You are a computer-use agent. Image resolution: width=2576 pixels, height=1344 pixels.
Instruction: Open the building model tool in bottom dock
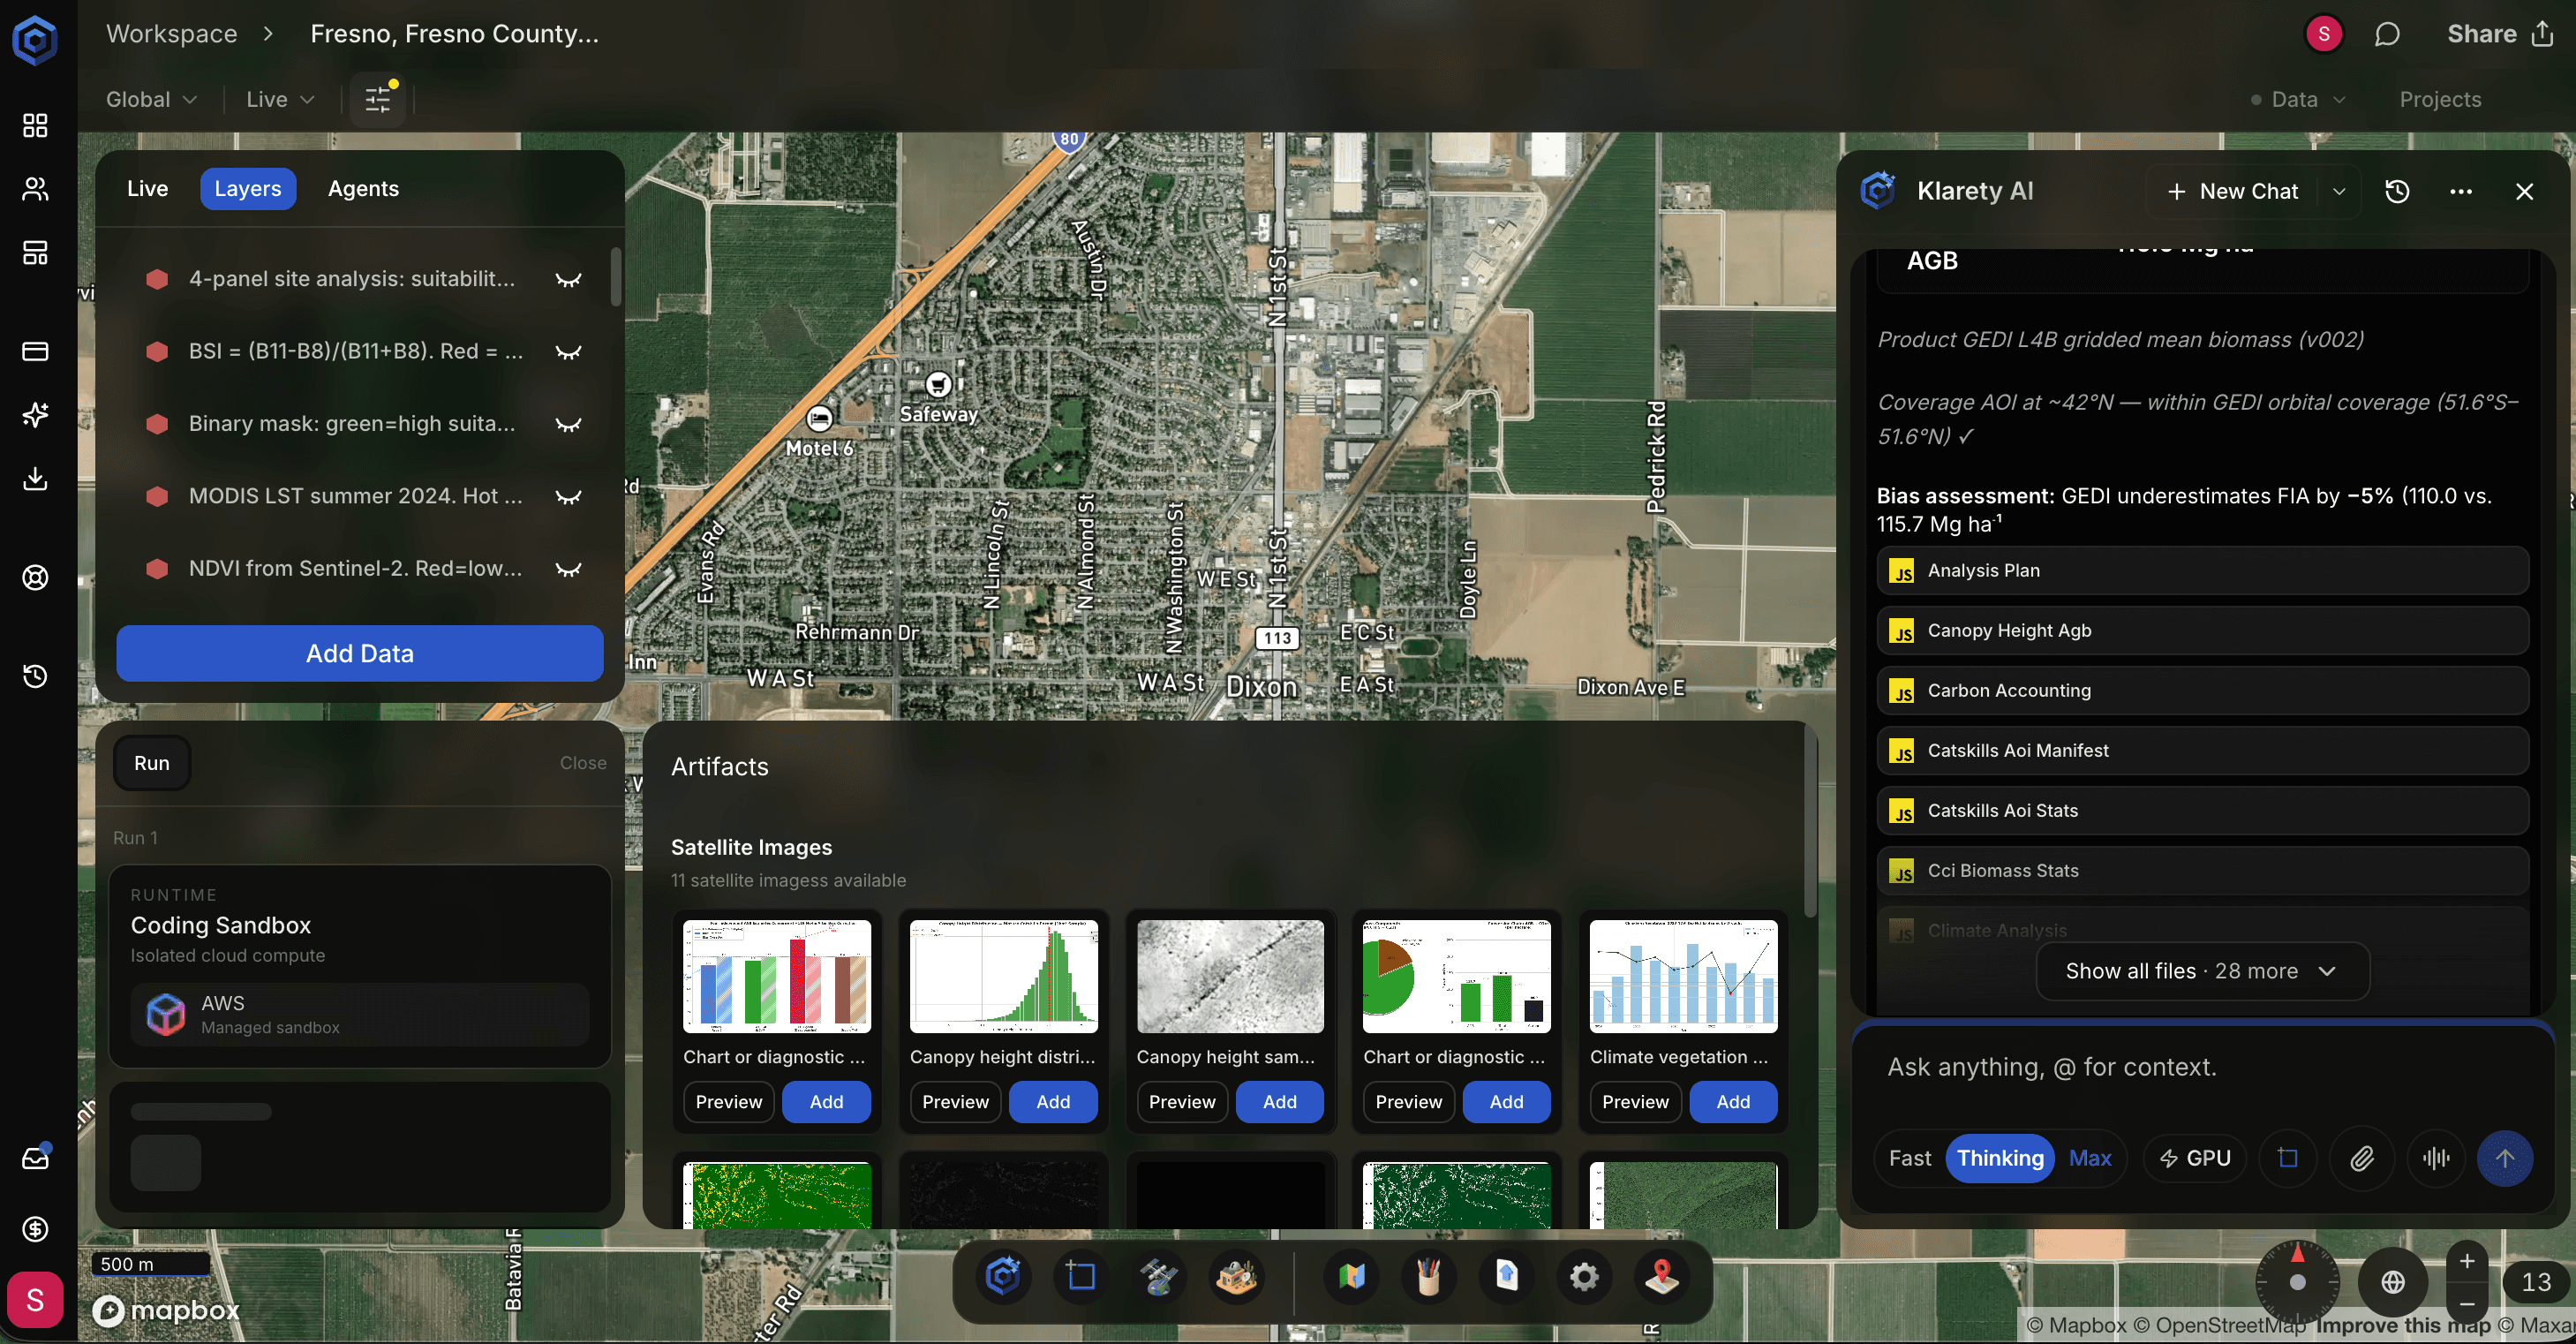coord(1237,1277)
